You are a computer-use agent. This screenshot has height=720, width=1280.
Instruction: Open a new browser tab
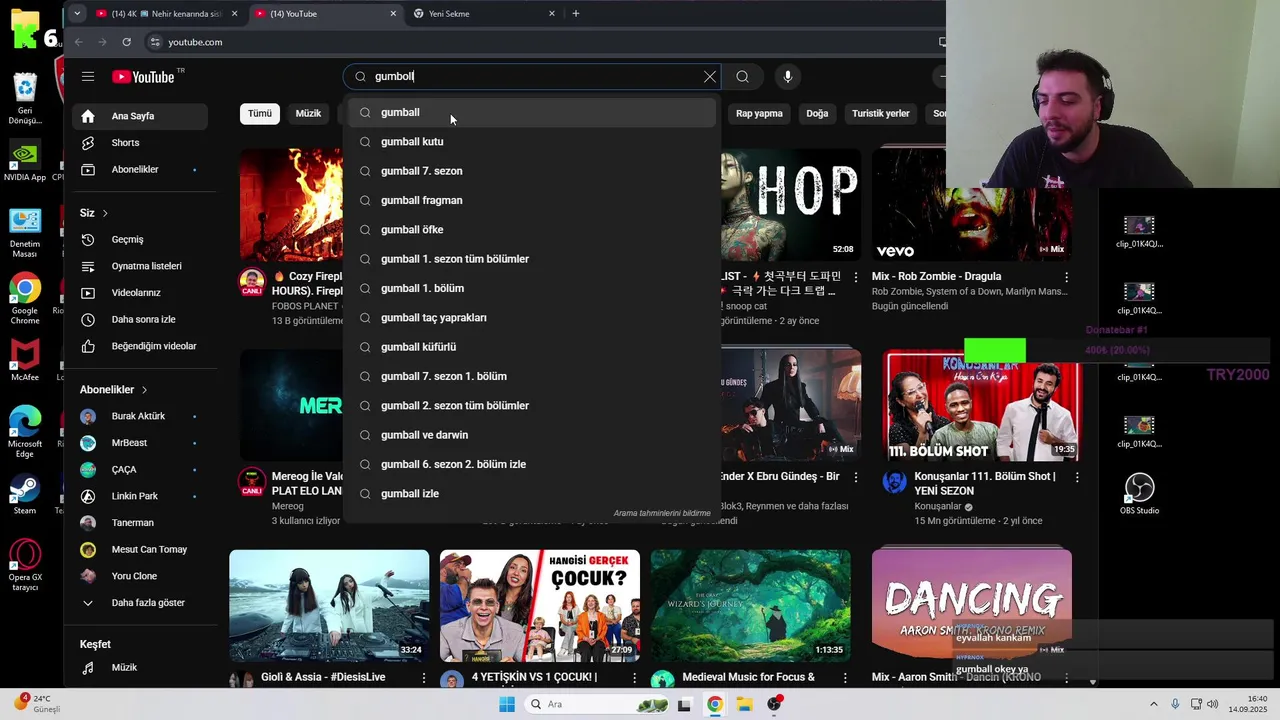(575, 14)
